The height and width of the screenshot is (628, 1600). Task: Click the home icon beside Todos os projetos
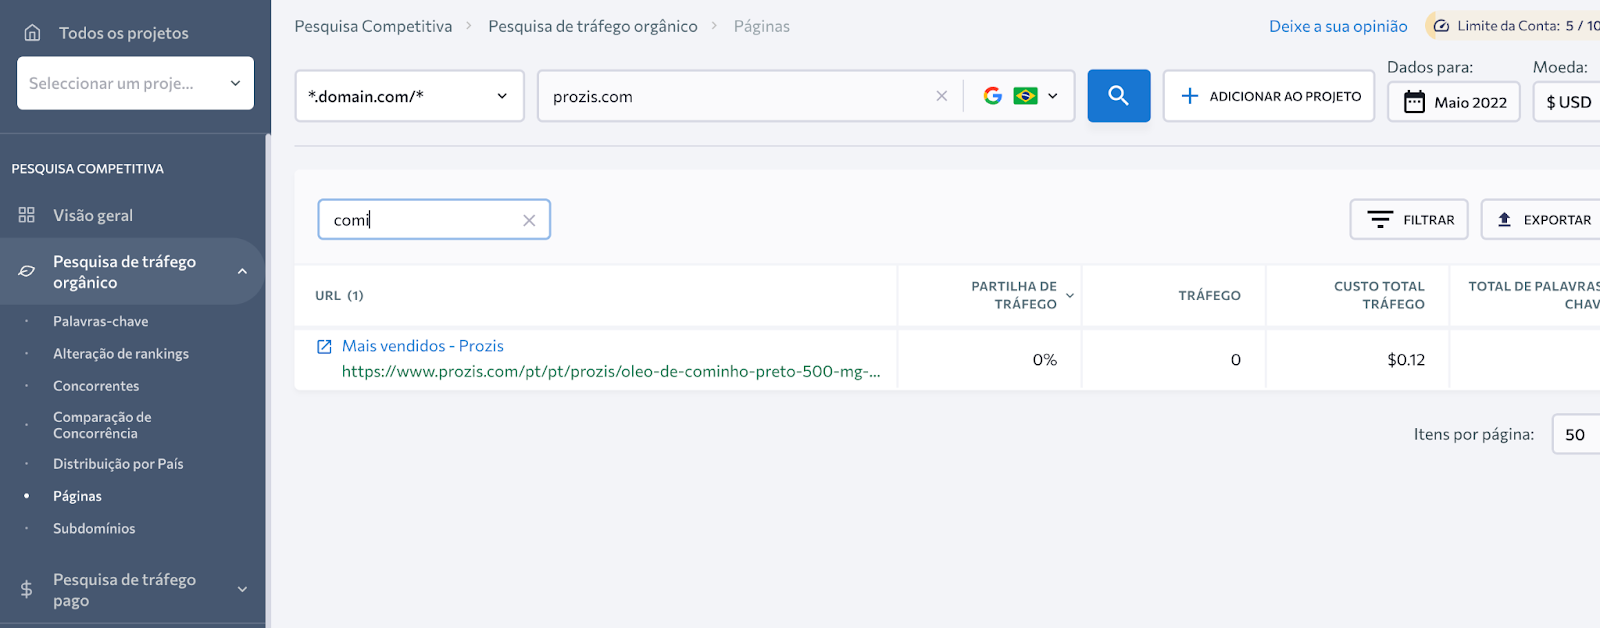tap(32, 33)
